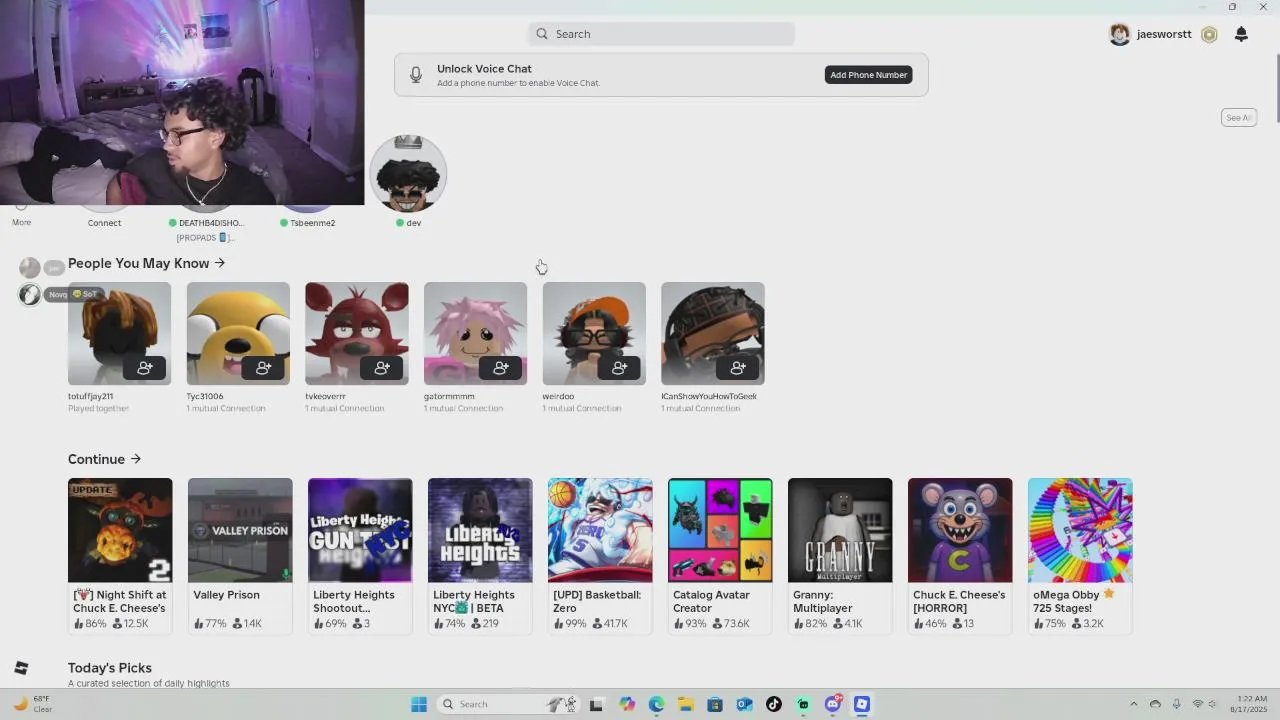The width and height of the screenshot is (1280, 720).
Task: Add tvkeoverrr as a connection
Action: [x=382, y=368]
